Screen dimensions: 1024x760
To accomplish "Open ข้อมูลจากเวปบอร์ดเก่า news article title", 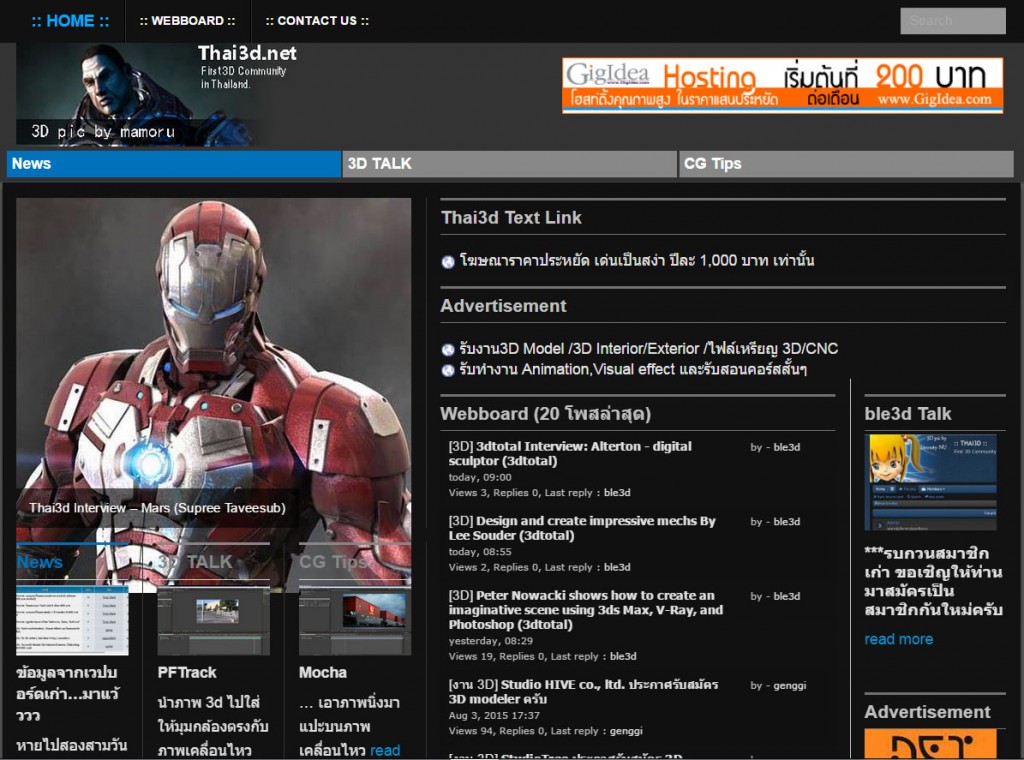I will point(67,693).
